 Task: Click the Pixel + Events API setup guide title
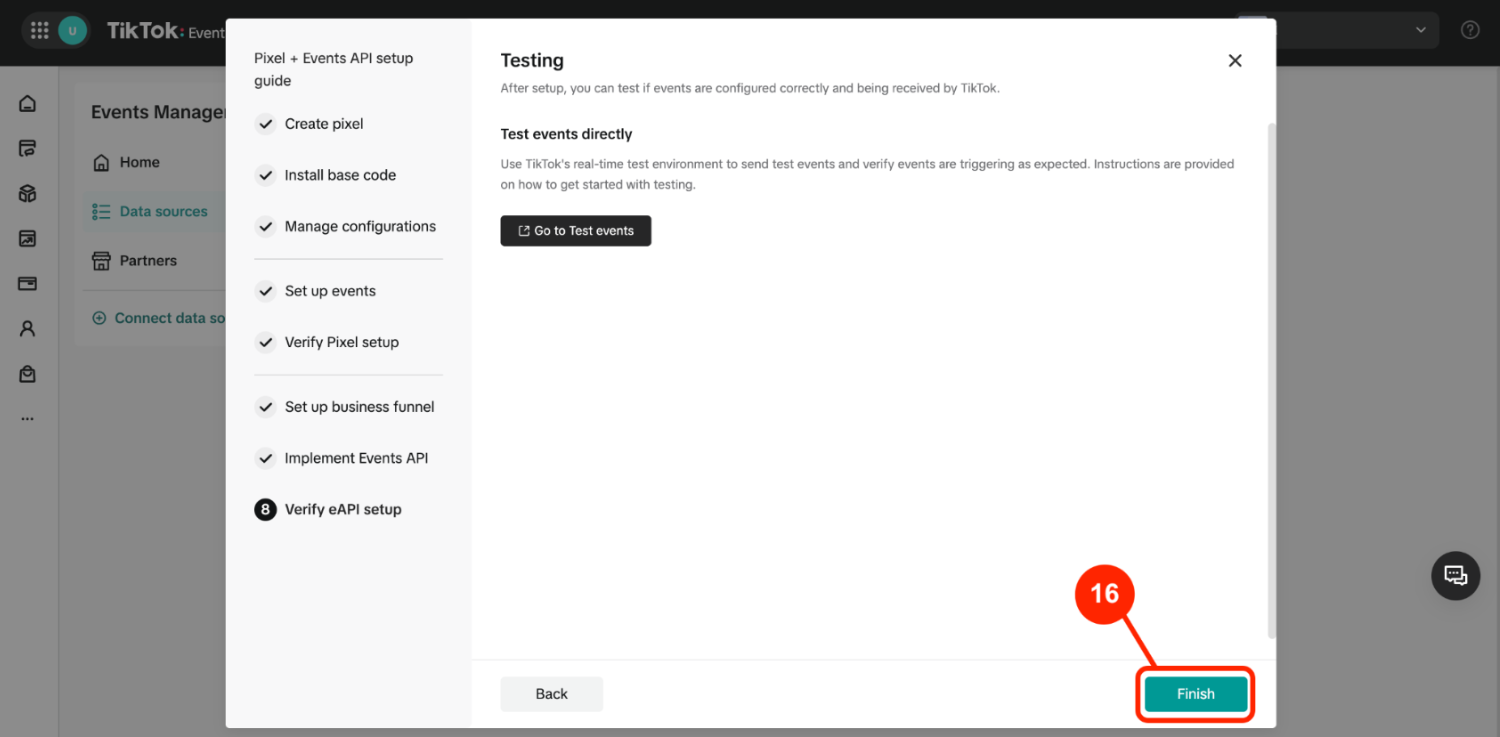click(334, 69)
